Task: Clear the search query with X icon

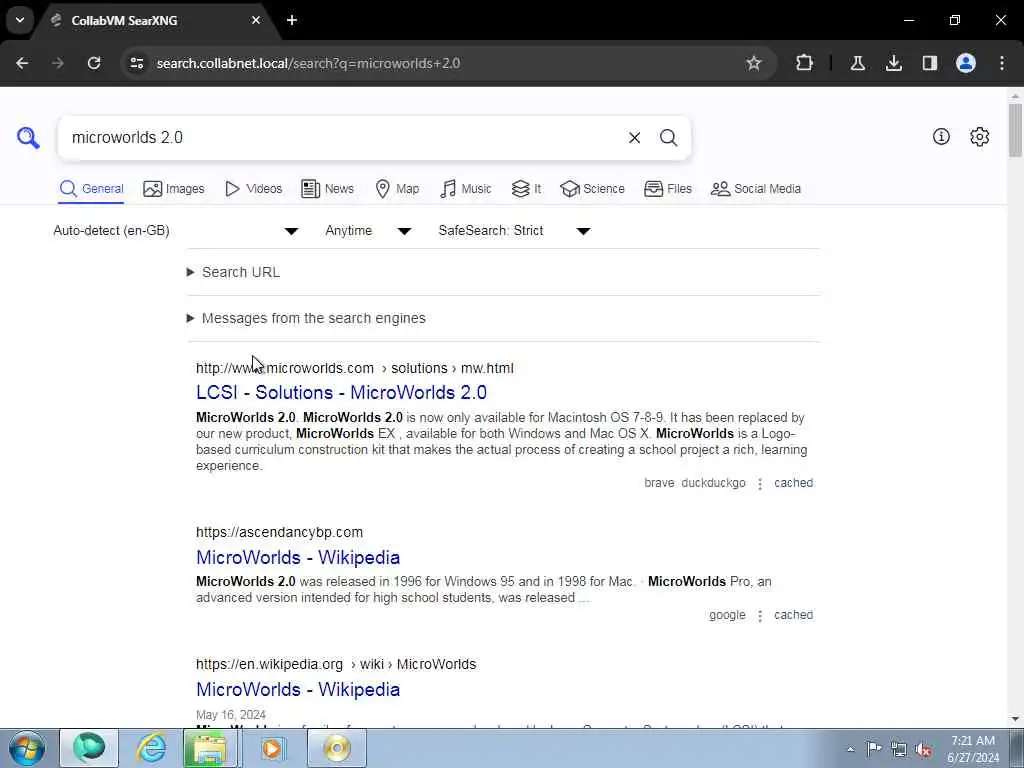Action: coord(634,138)
